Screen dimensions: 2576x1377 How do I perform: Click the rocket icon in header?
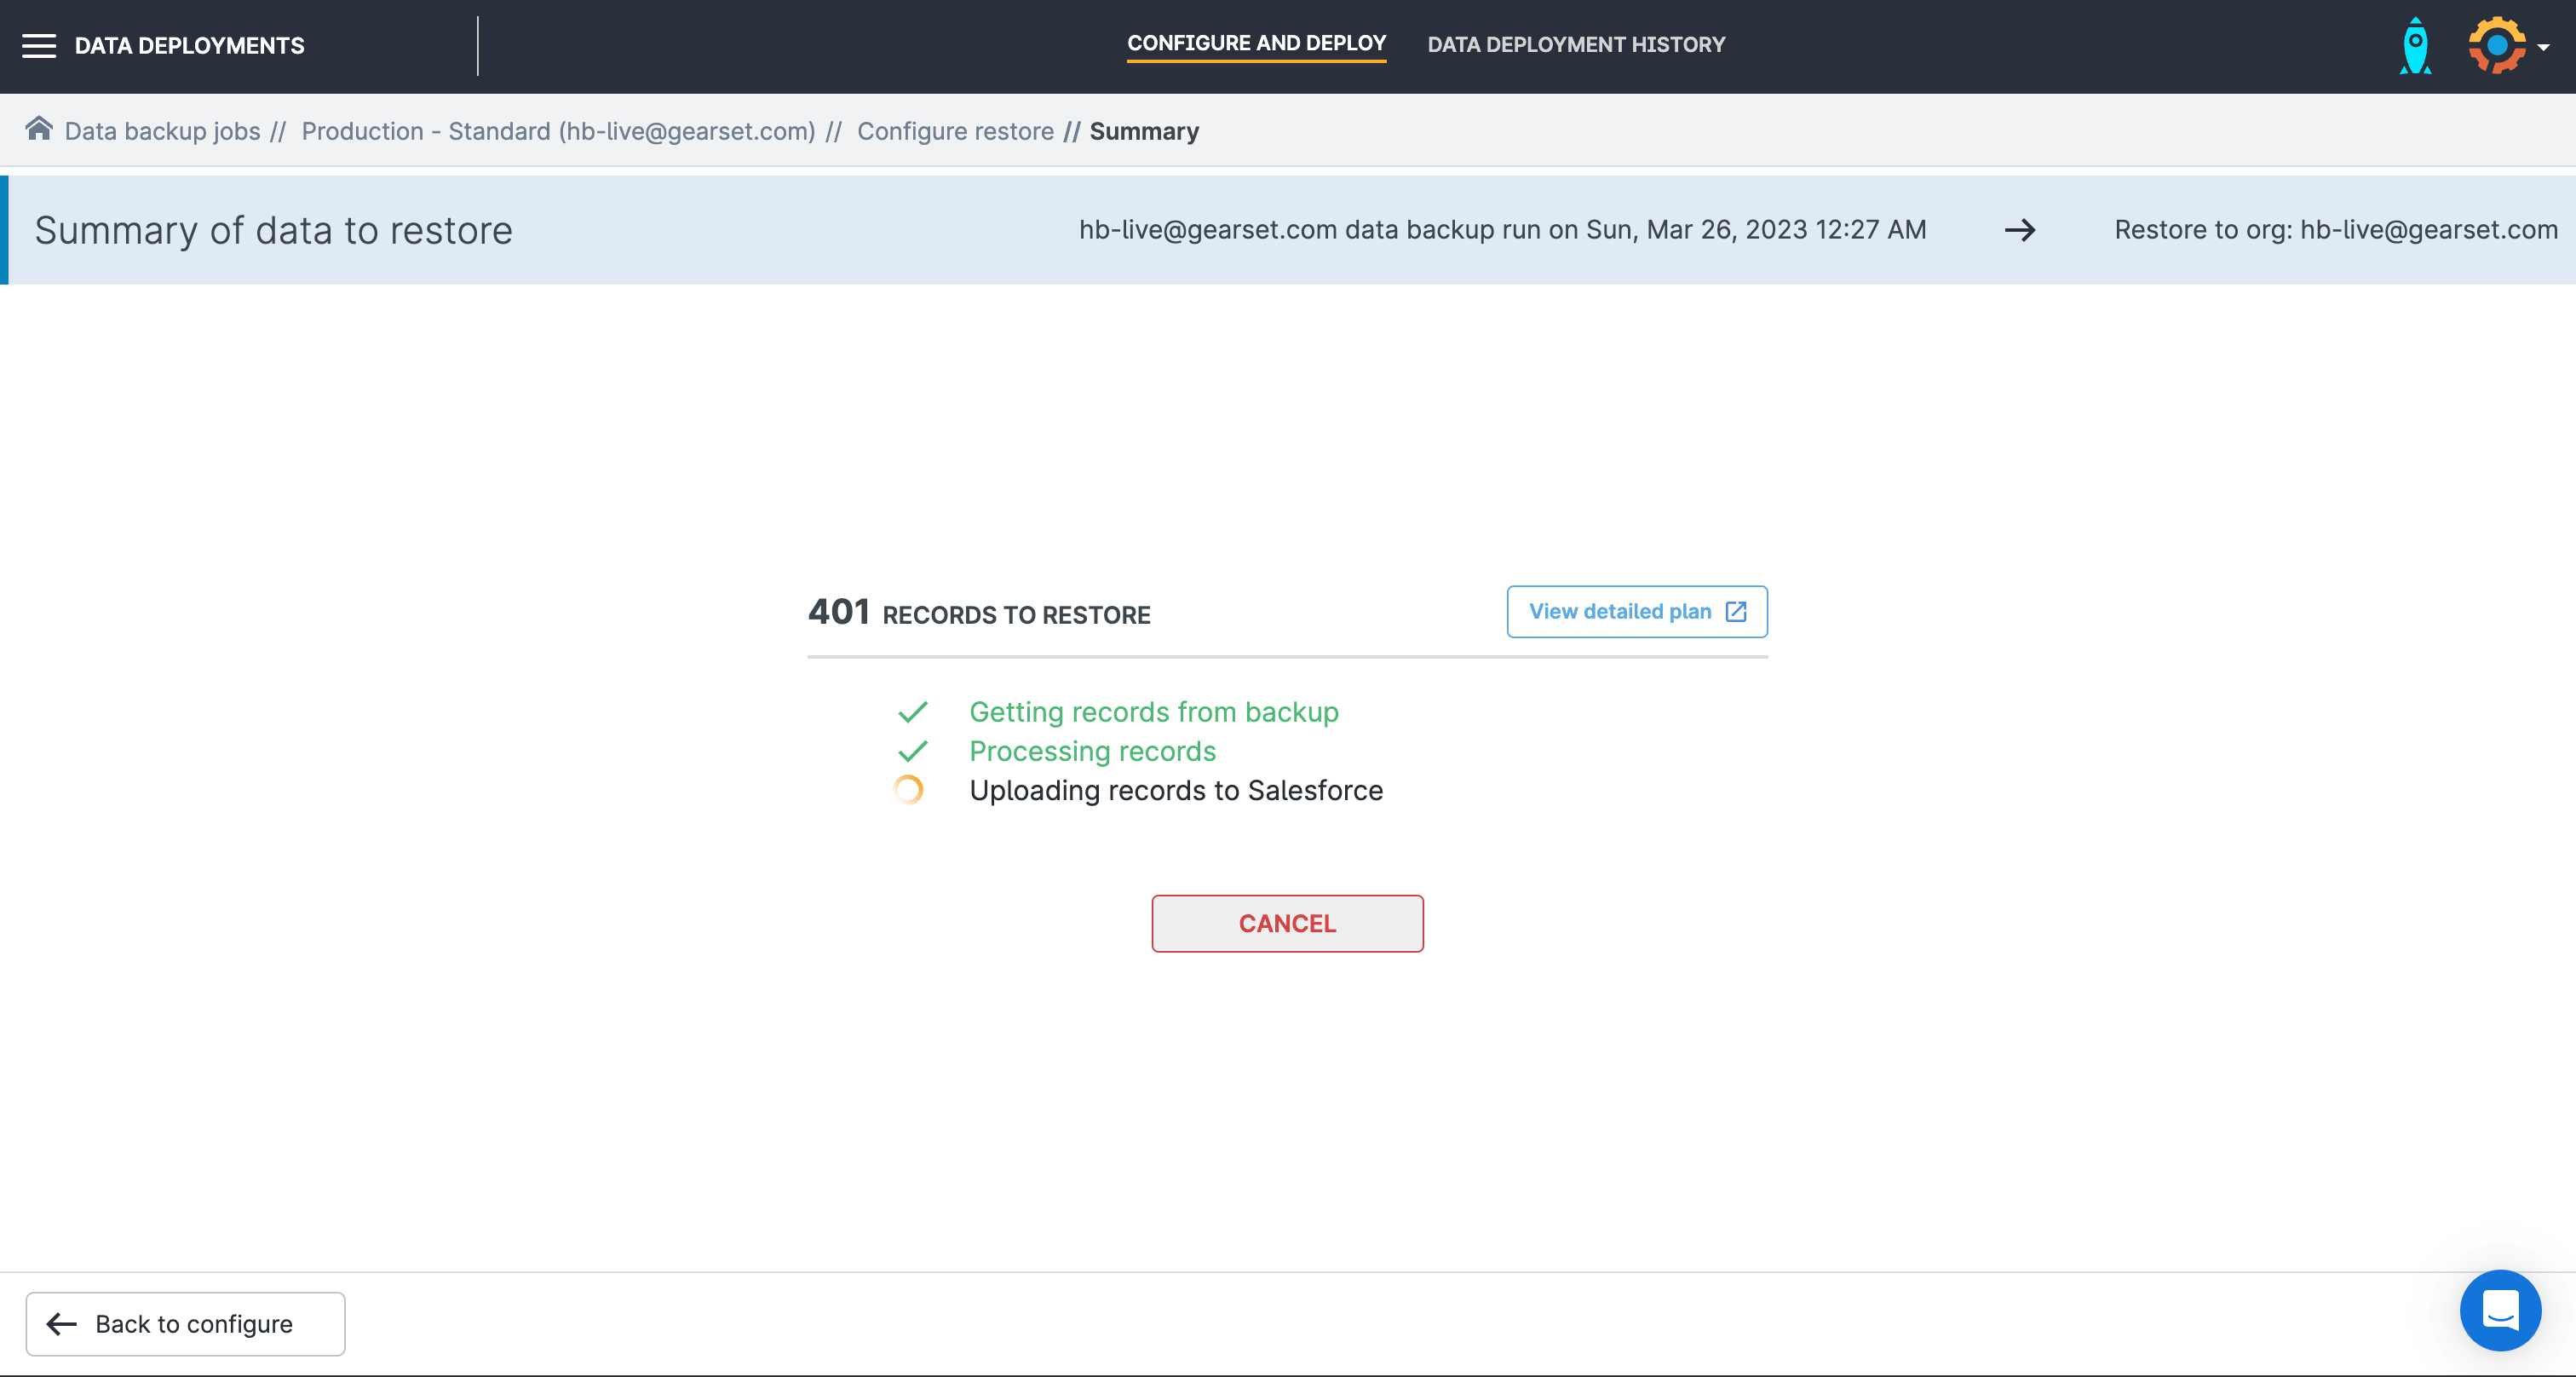click(2414, 46)
